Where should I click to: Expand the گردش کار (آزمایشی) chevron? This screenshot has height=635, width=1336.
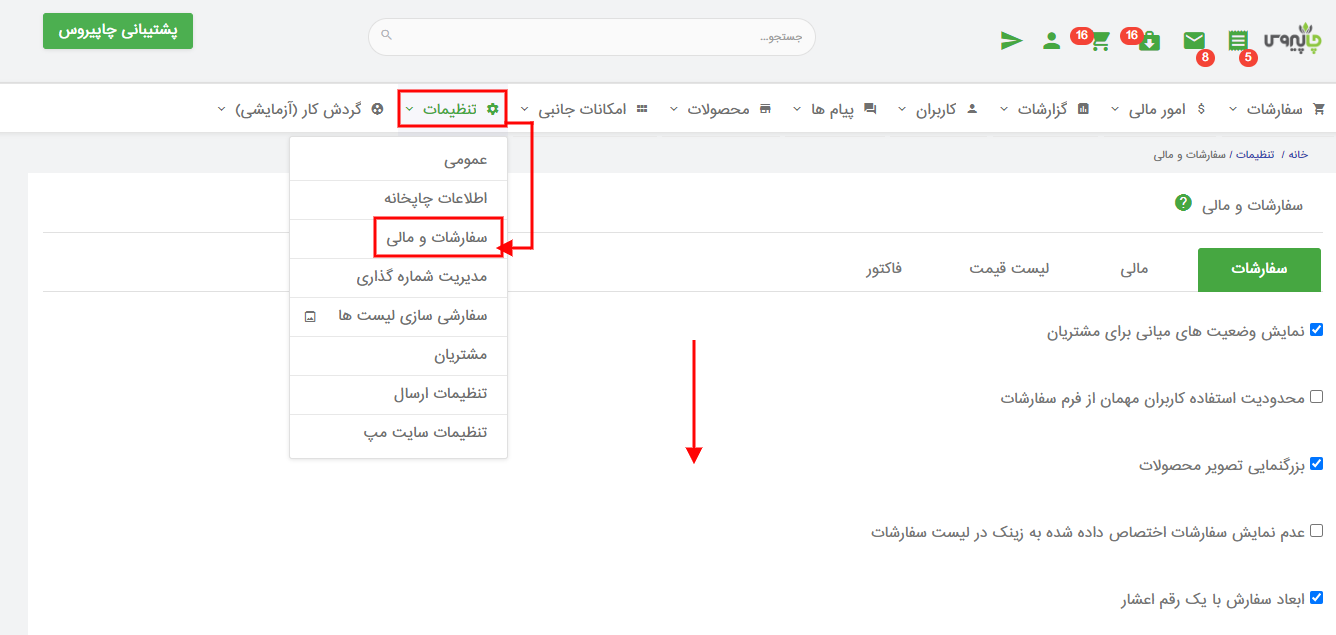pos(221,108)
